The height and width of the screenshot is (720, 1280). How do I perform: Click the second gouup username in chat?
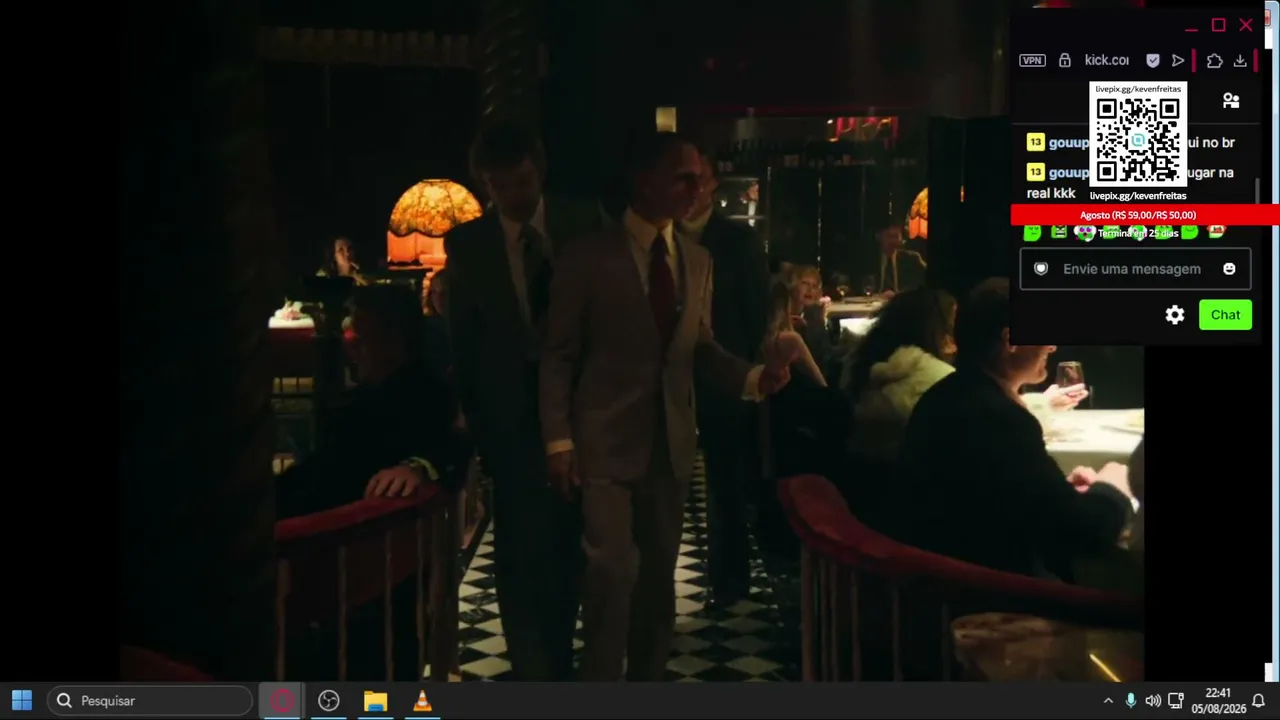(1069, 173)
